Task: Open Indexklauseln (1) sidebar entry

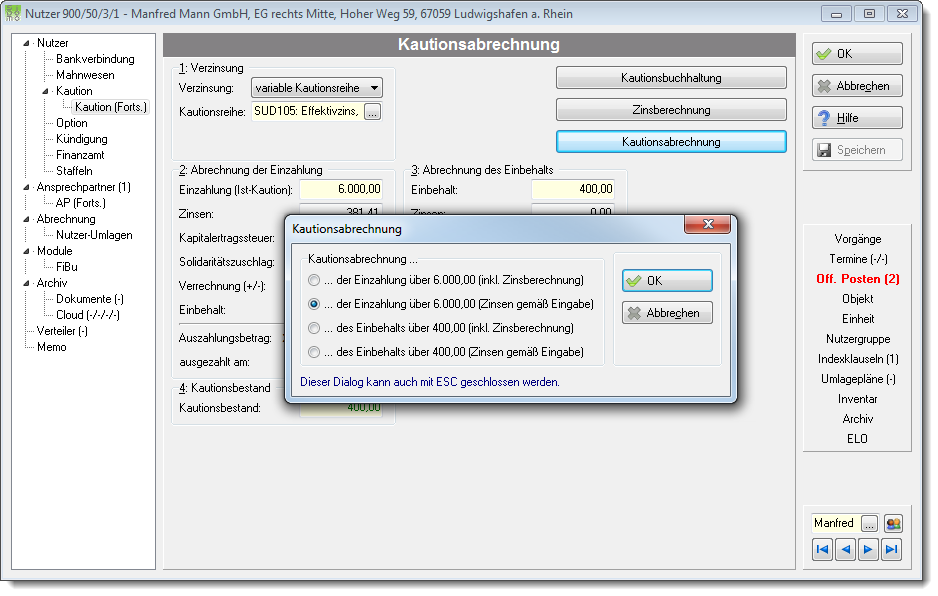Action: pos(858,359)
